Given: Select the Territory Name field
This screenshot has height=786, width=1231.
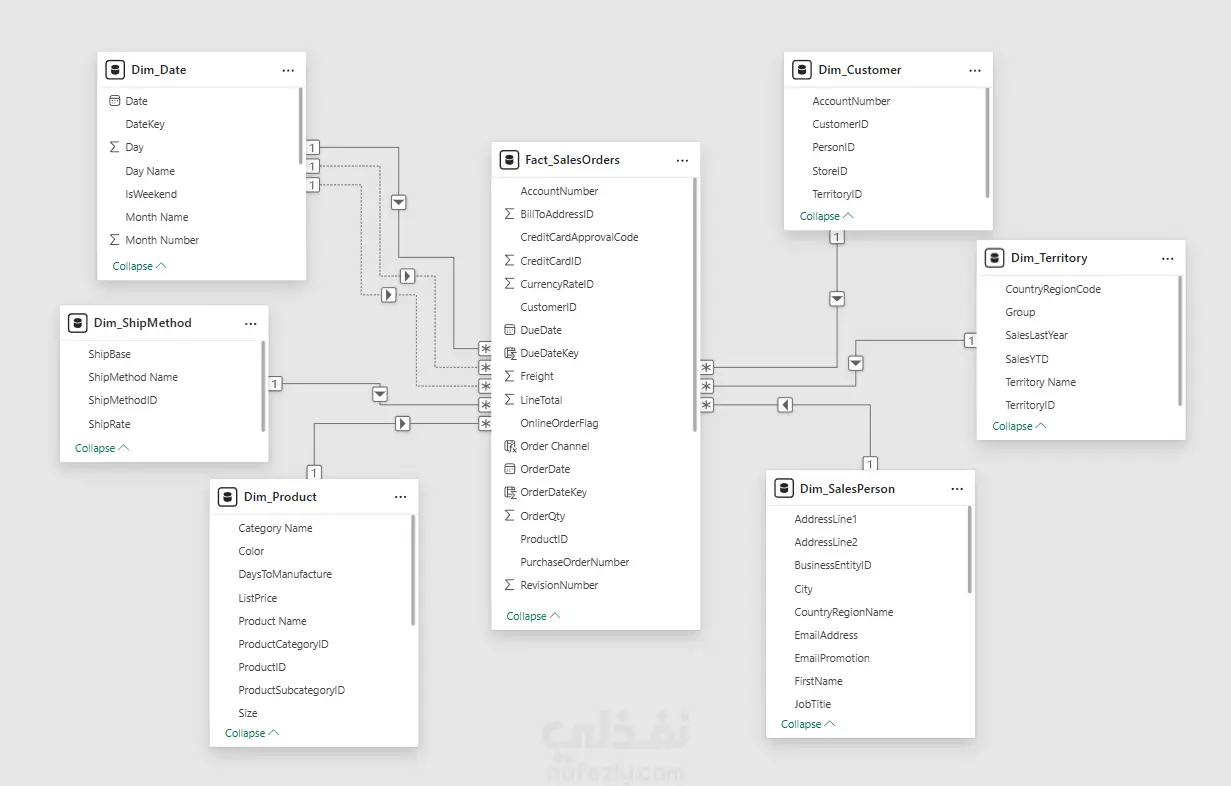Looking at the screenshot, I should (x=1040, y=382).
